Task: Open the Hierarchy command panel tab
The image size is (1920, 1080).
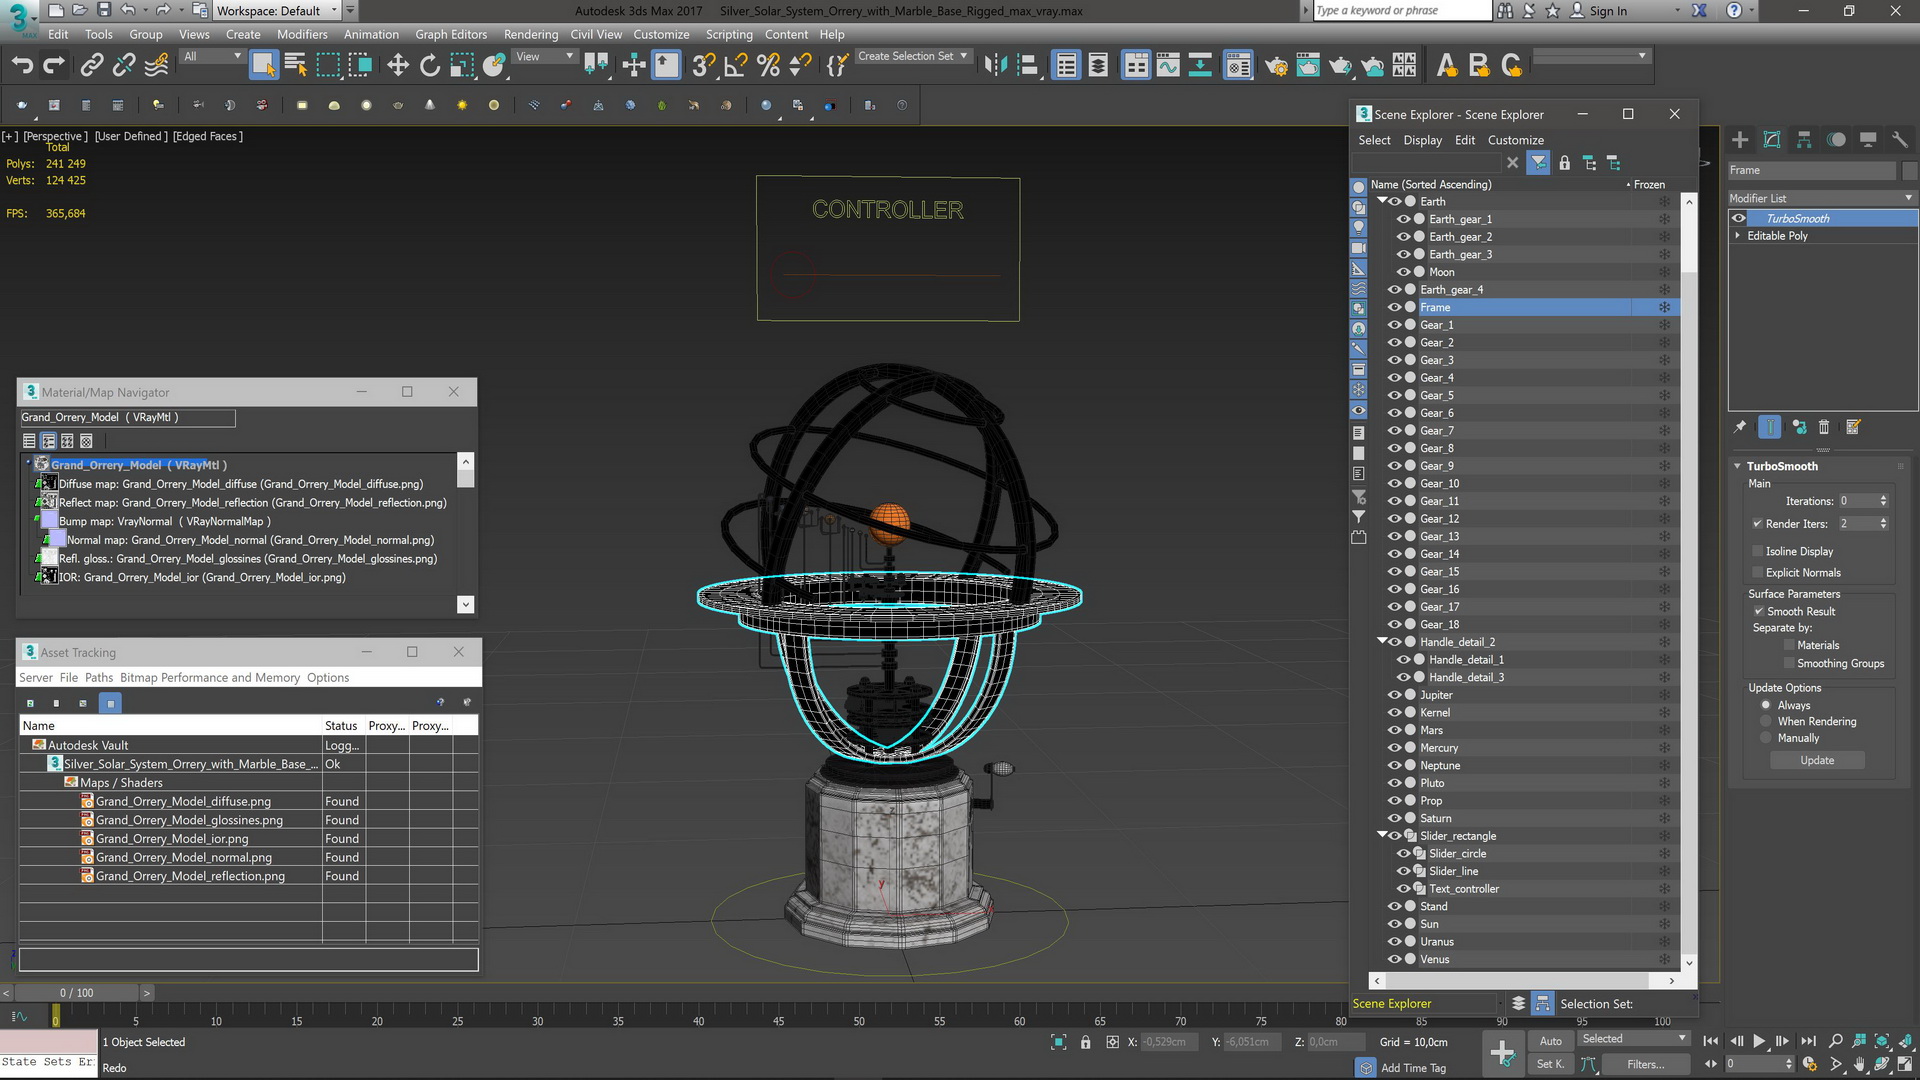Action: click(1804, 140)
